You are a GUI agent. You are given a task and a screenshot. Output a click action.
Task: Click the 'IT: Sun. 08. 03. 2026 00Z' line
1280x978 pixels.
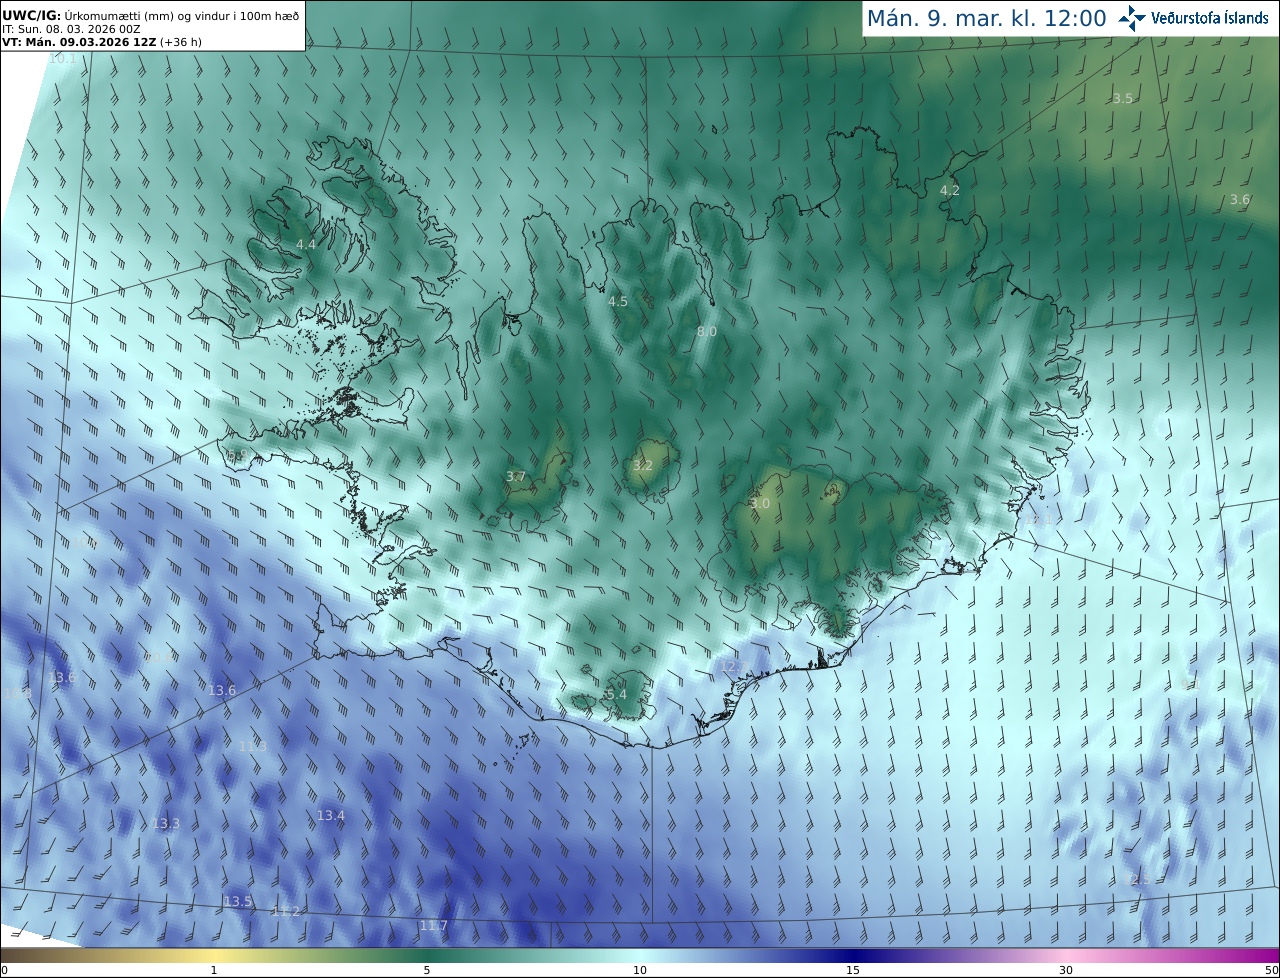[71, 29]
